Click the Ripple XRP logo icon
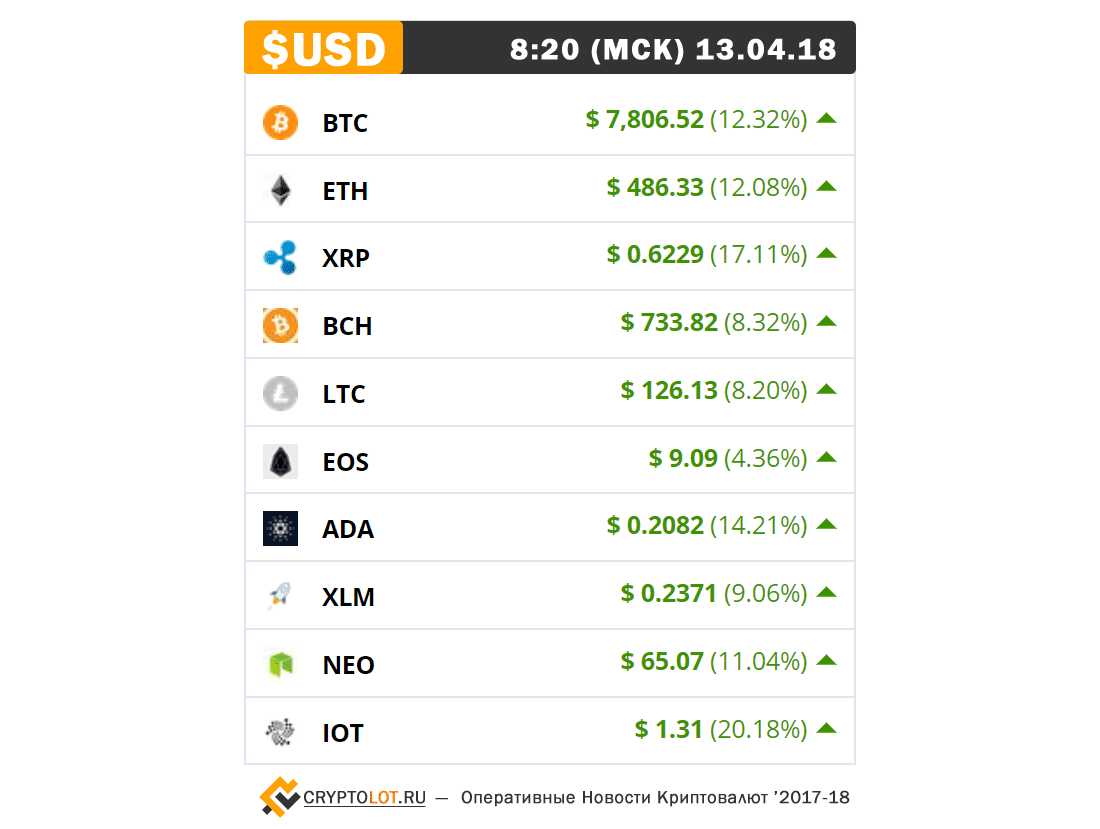1100x829 pixels. (280, 258)
